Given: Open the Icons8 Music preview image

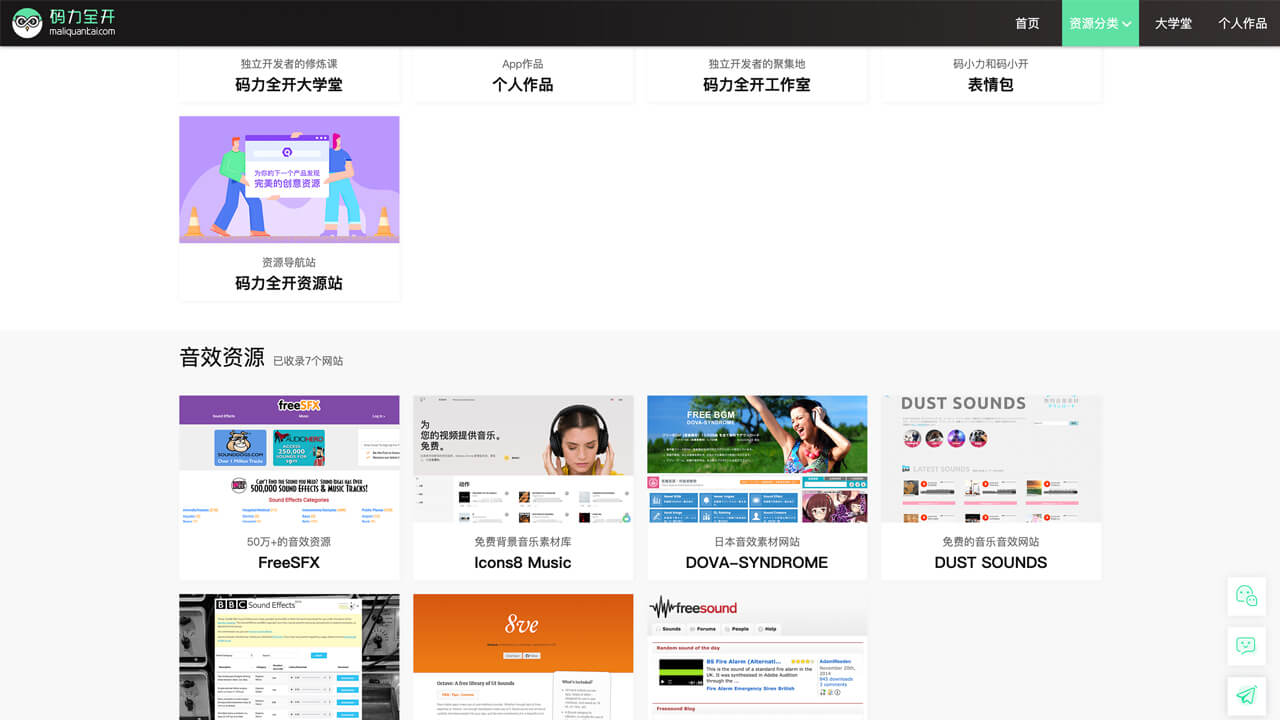Looking at the screenshot, I should 523,458.
